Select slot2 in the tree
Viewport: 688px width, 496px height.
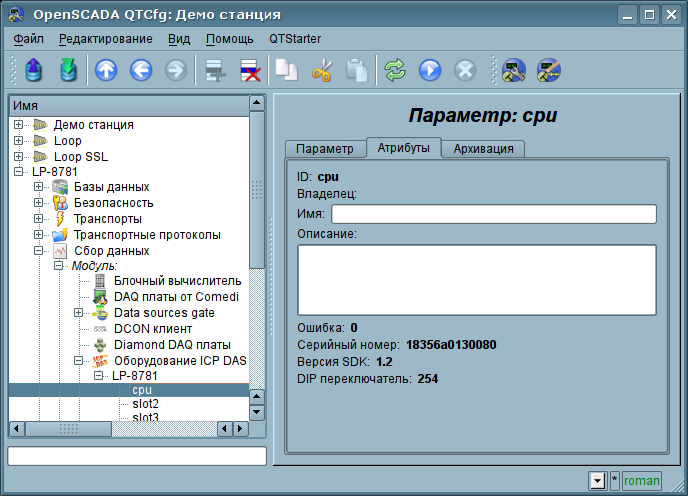[145, 404]
